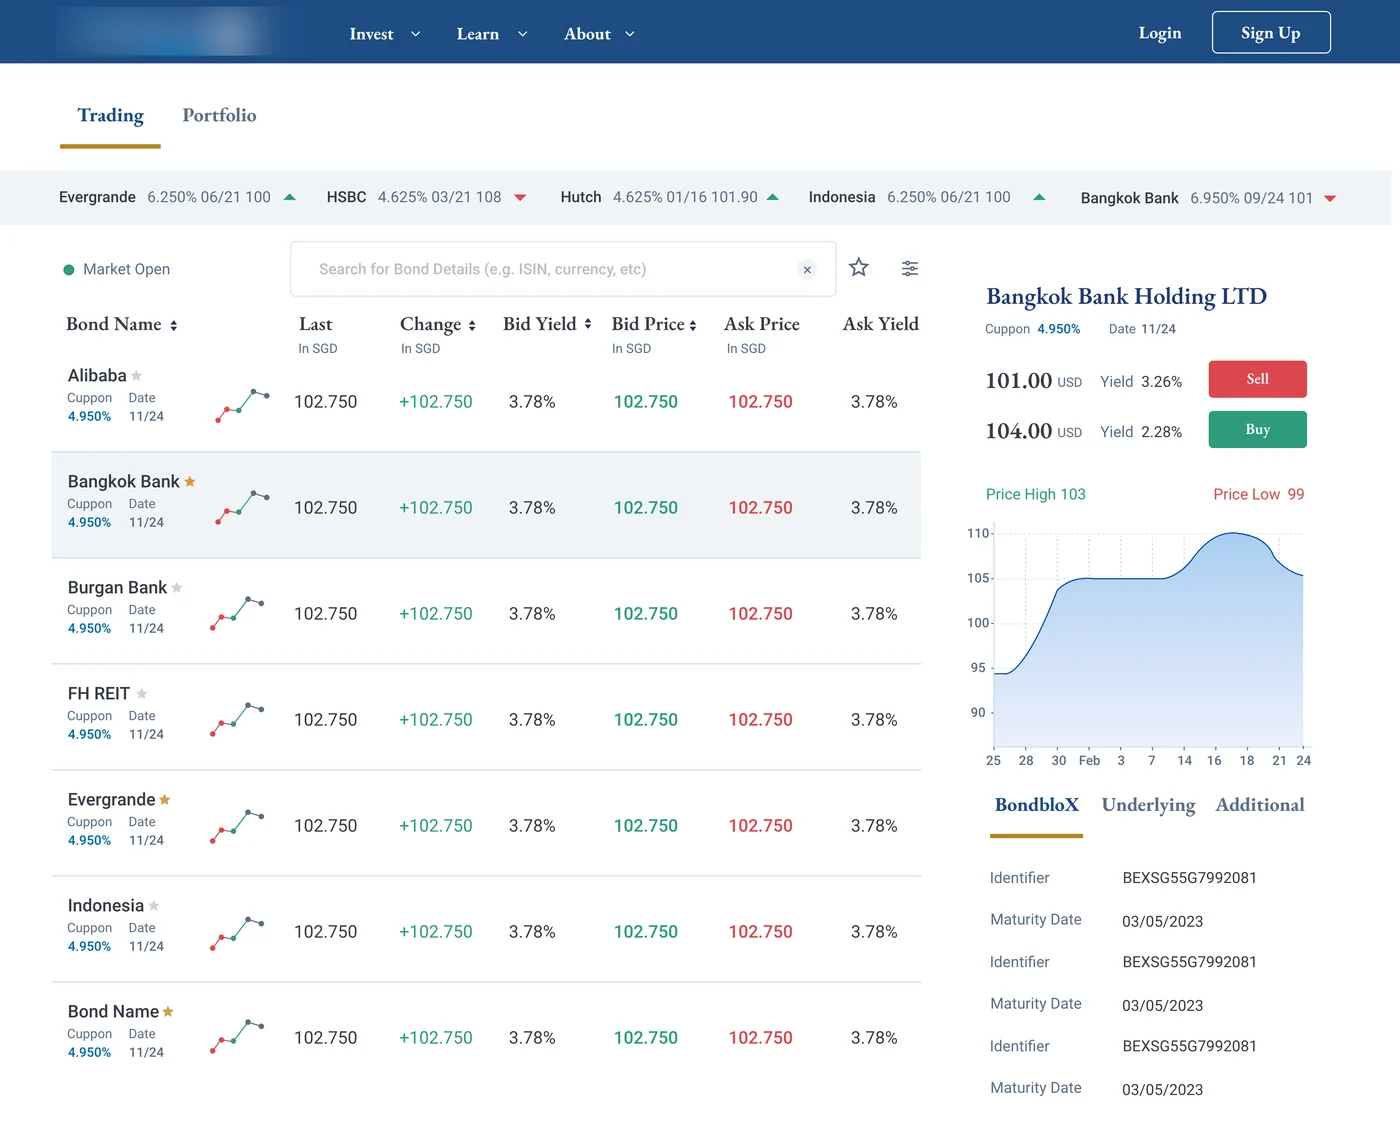
Task: Unfavorite the Evergrande bond star
Action: [165, 800]
